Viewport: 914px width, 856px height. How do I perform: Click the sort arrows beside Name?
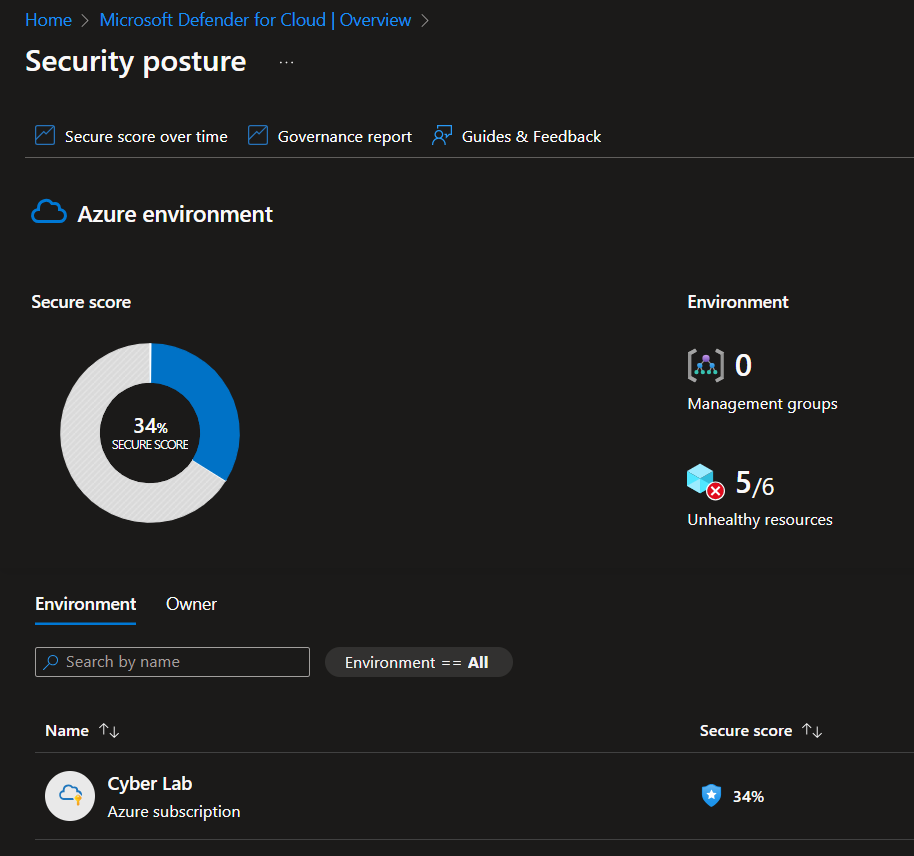[109, 730]
